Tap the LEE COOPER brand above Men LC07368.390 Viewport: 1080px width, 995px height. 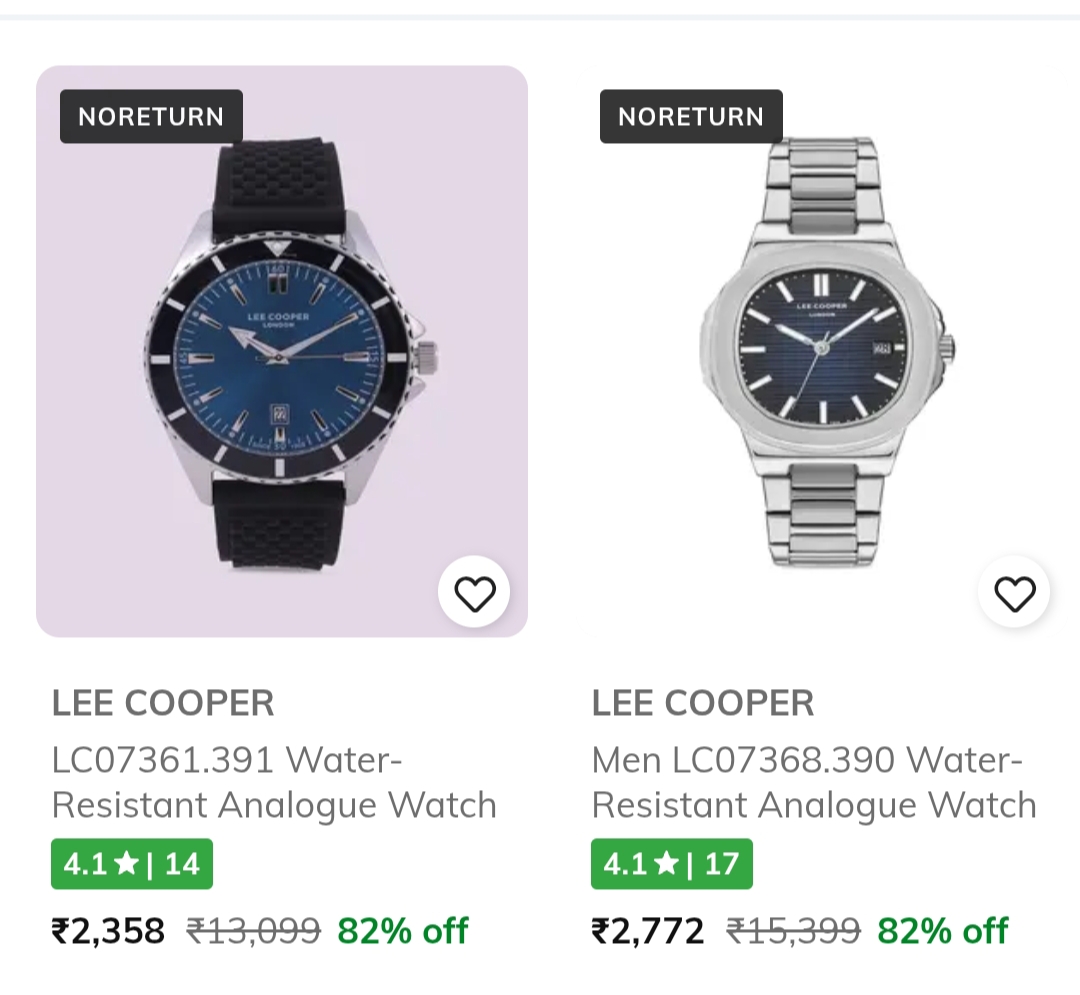(x=703, y=703)
